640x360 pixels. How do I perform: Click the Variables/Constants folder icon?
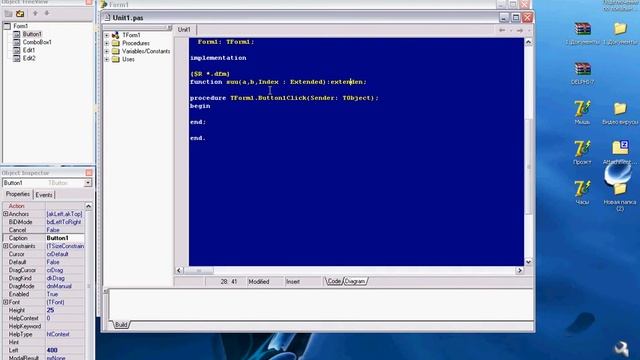coord(116,51)
